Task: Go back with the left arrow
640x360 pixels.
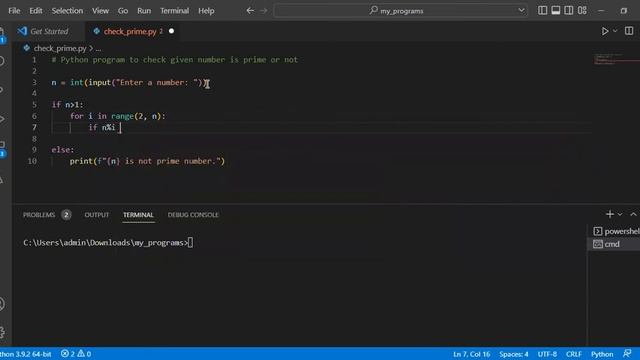Action: (x=250, y=11)
